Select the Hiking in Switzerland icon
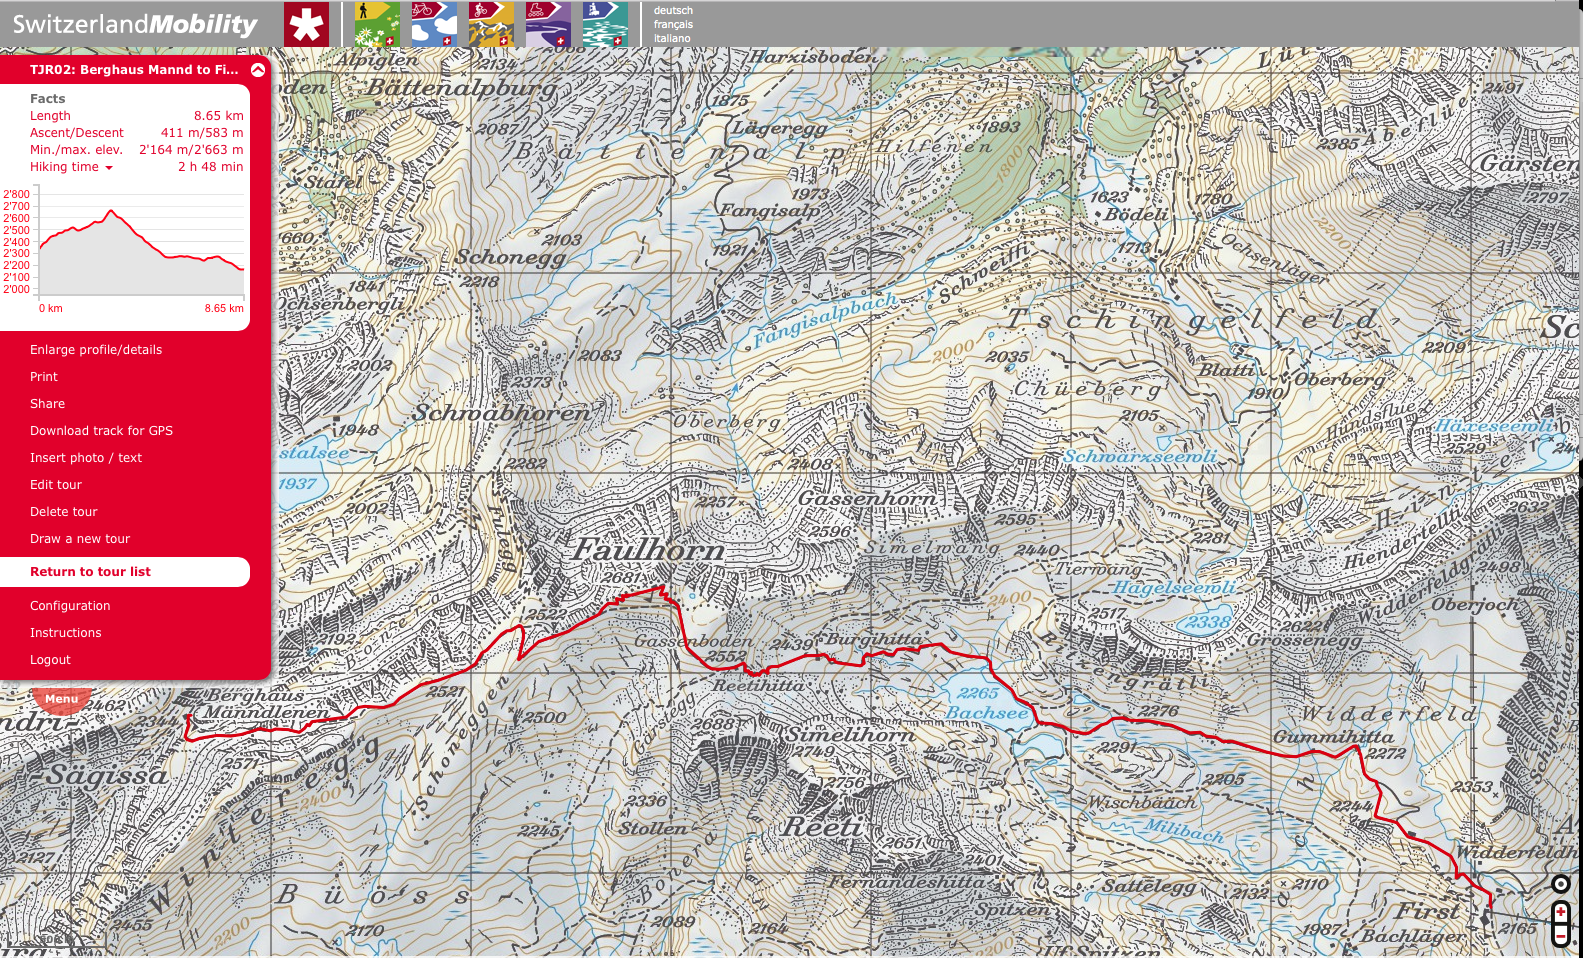 click(x=377, y=24)
